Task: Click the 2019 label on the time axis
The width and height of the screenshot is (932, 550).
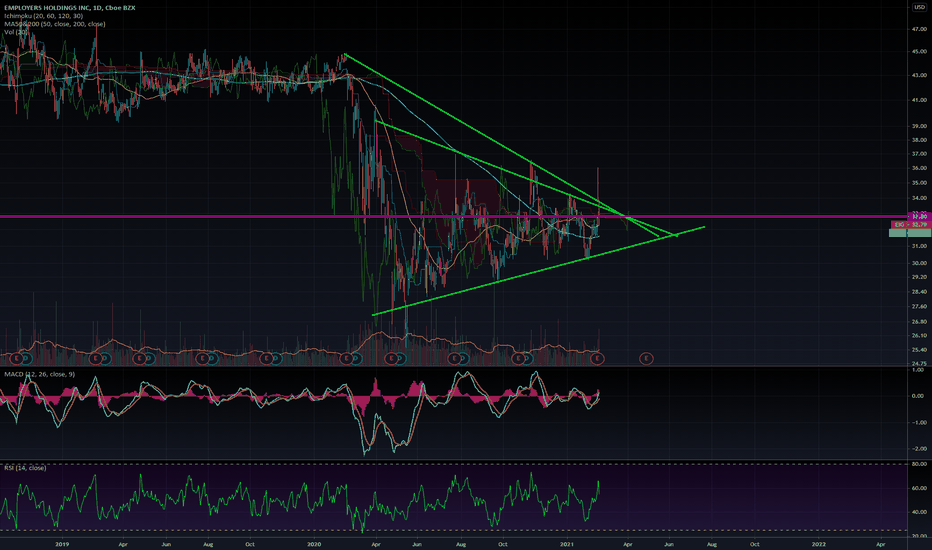Action: 62,544
